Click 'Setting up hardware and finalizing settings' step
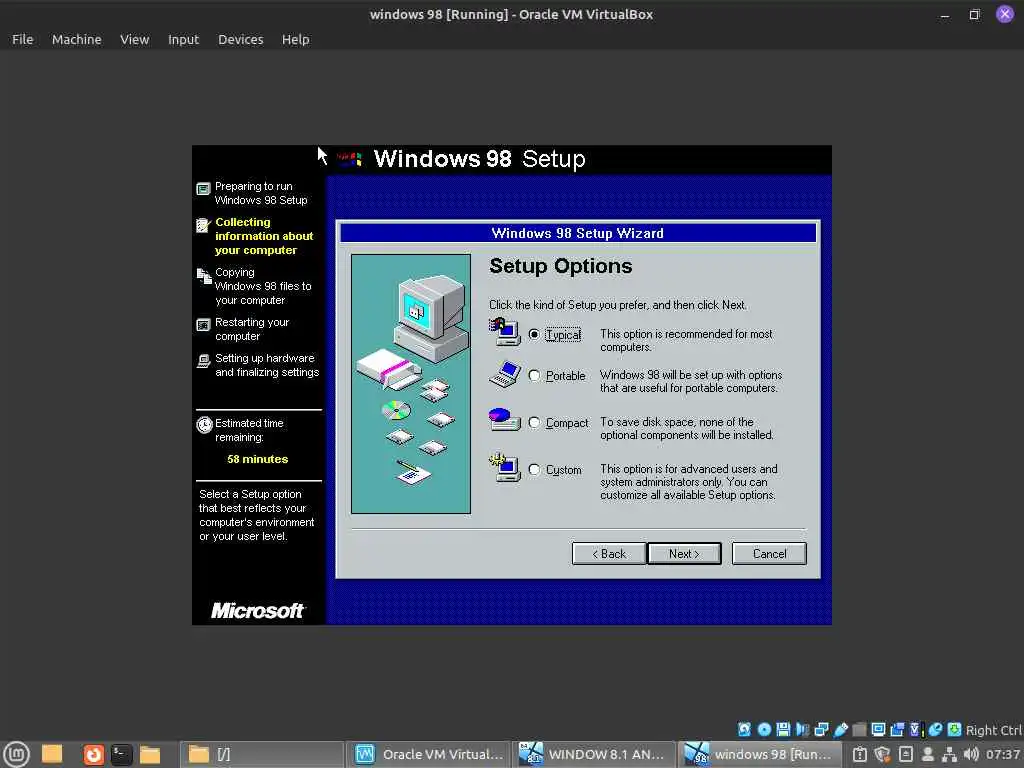Image resolution: width=1024 pixels, height=768 pixels. 266,365
